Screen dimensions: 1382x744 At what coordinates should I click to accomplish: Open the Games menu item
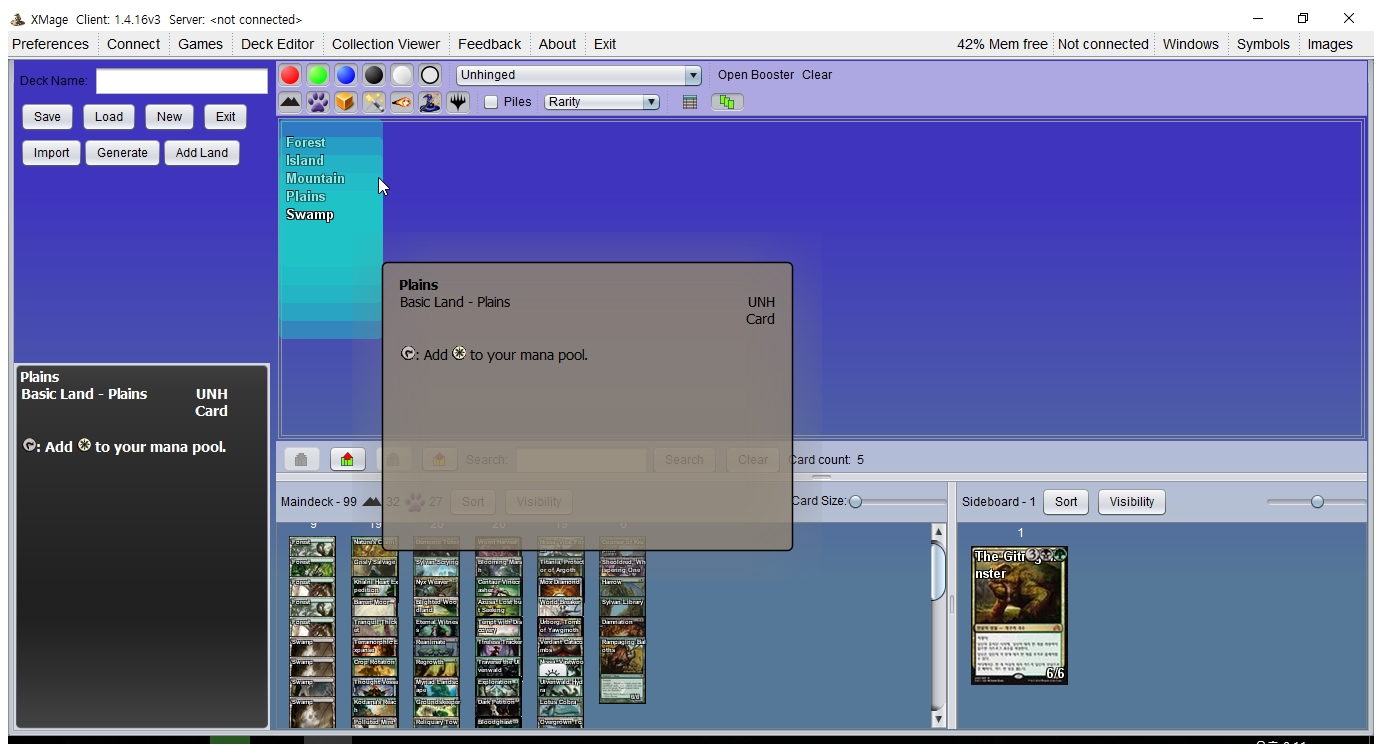[200, 44]
